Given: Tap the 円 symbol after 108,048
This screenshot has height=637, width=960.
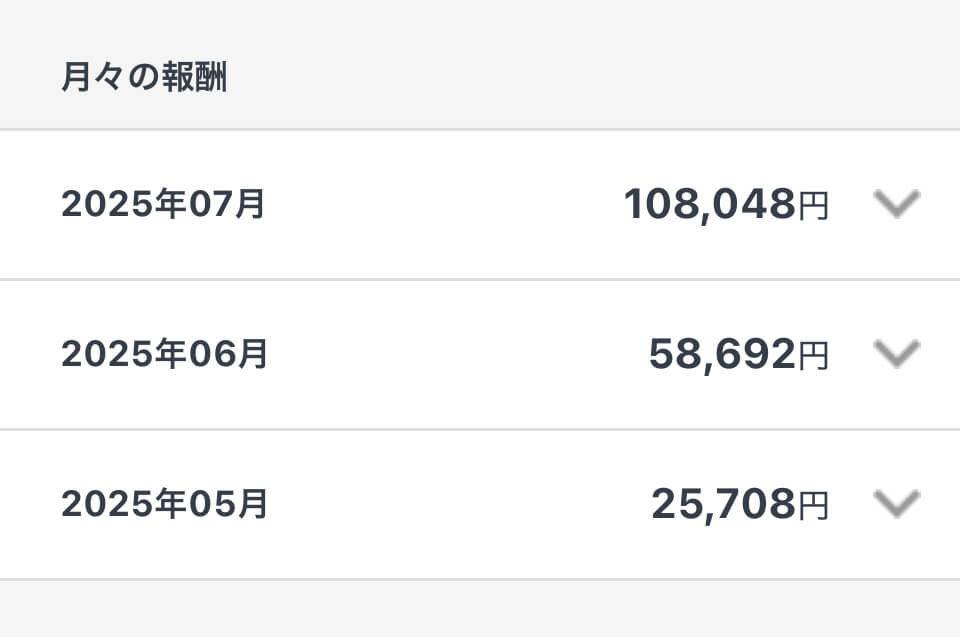Looking at the screenshot, I should click(813, 207).
